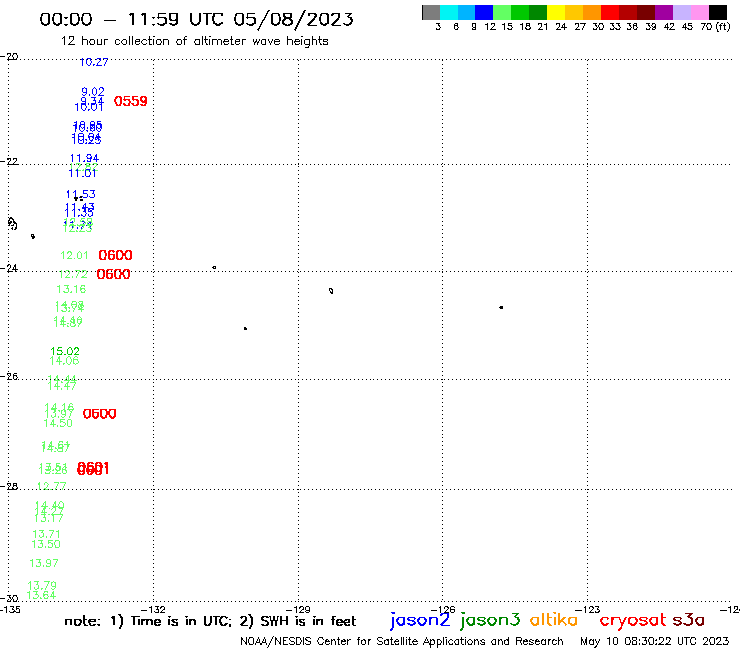The width and height of the screenshot is (740, 650).
Task: Click the dark green 15.02 value
Action: tap(65, 351)
